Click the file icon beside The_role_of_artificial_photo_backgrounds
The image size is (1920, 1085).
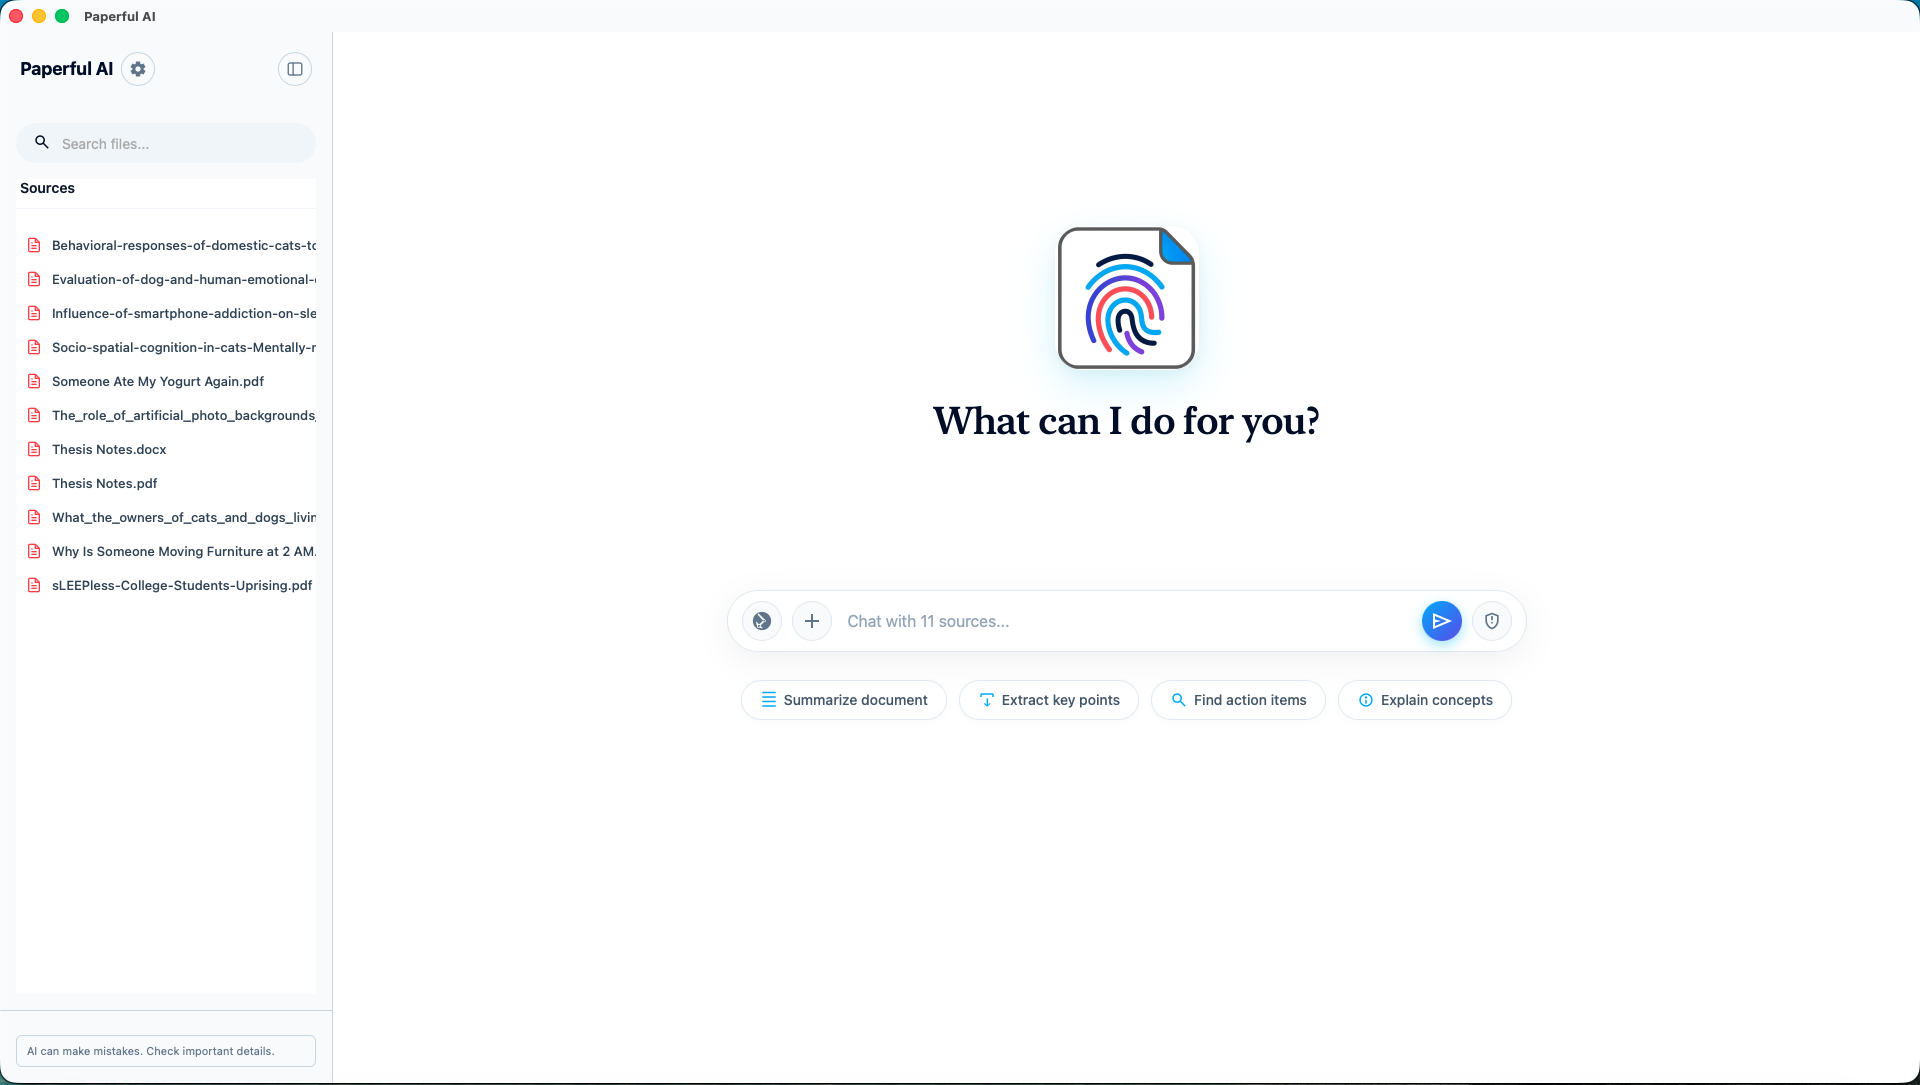(34, 415)
